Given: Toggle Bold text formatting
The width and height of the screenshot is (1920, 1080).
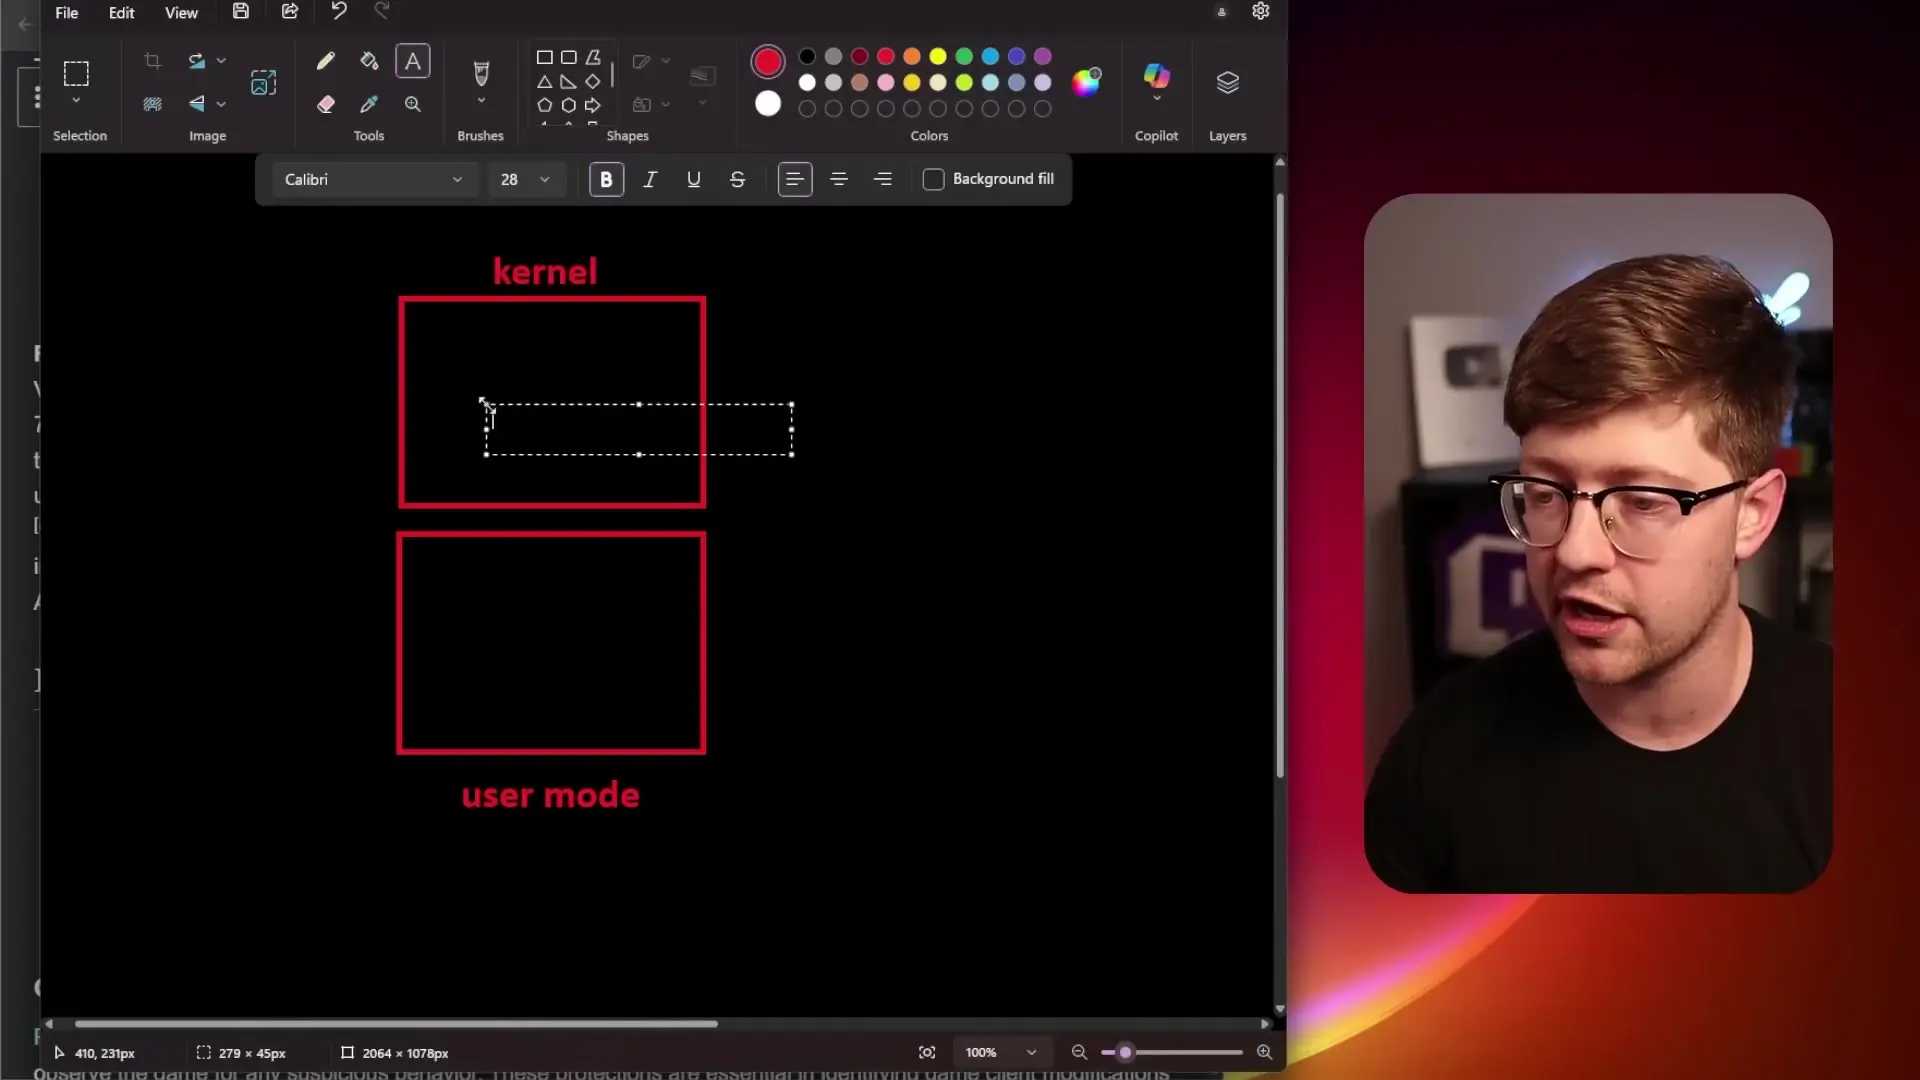Looking at the screenshot, I should 606,179.
